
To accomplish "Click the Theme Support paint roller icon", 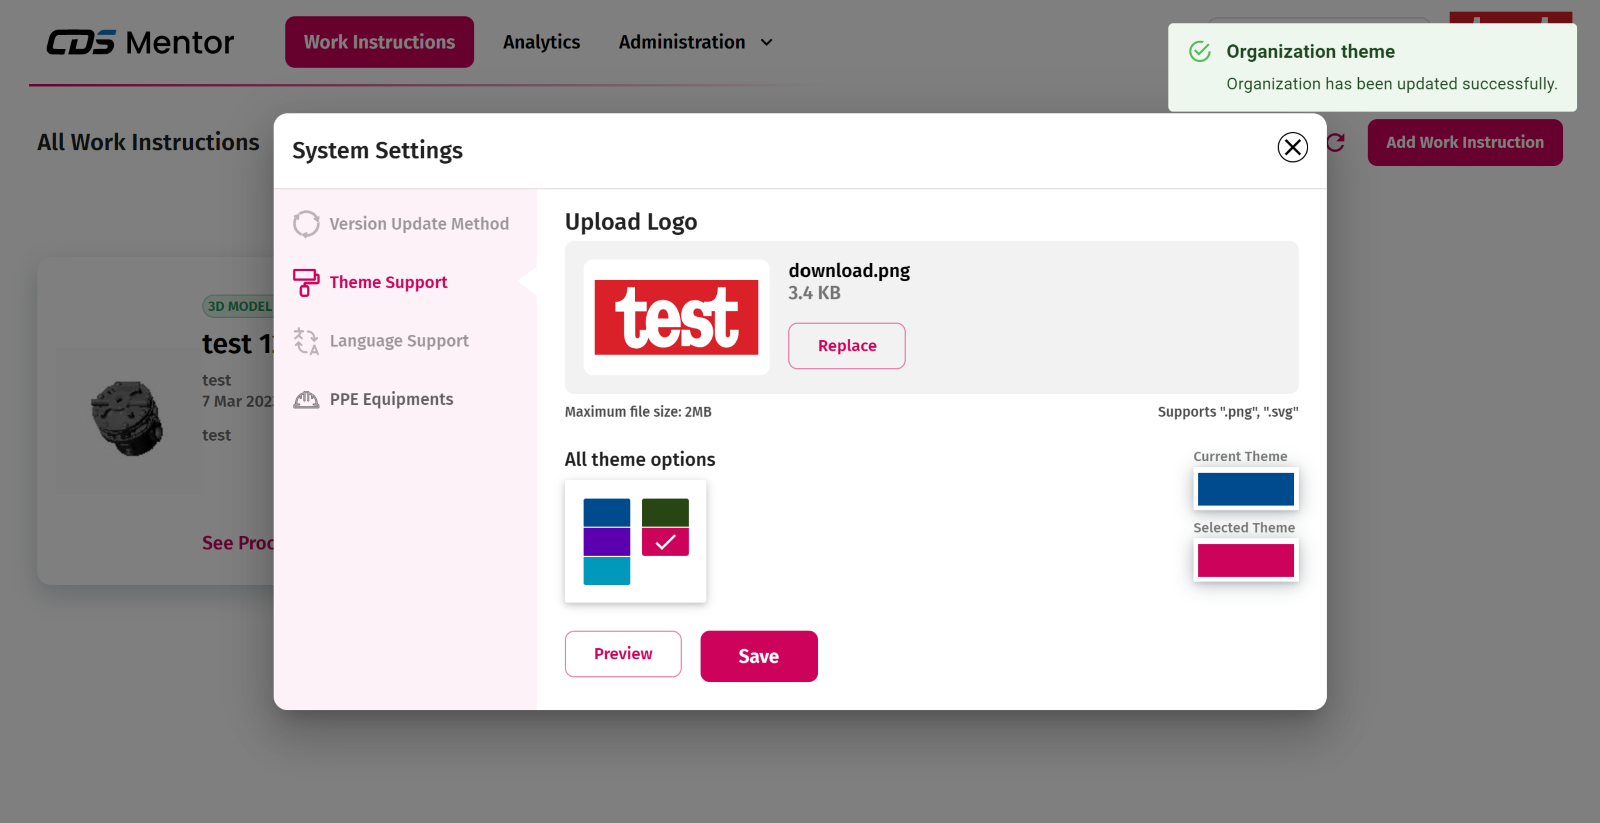I will [306, 282].
